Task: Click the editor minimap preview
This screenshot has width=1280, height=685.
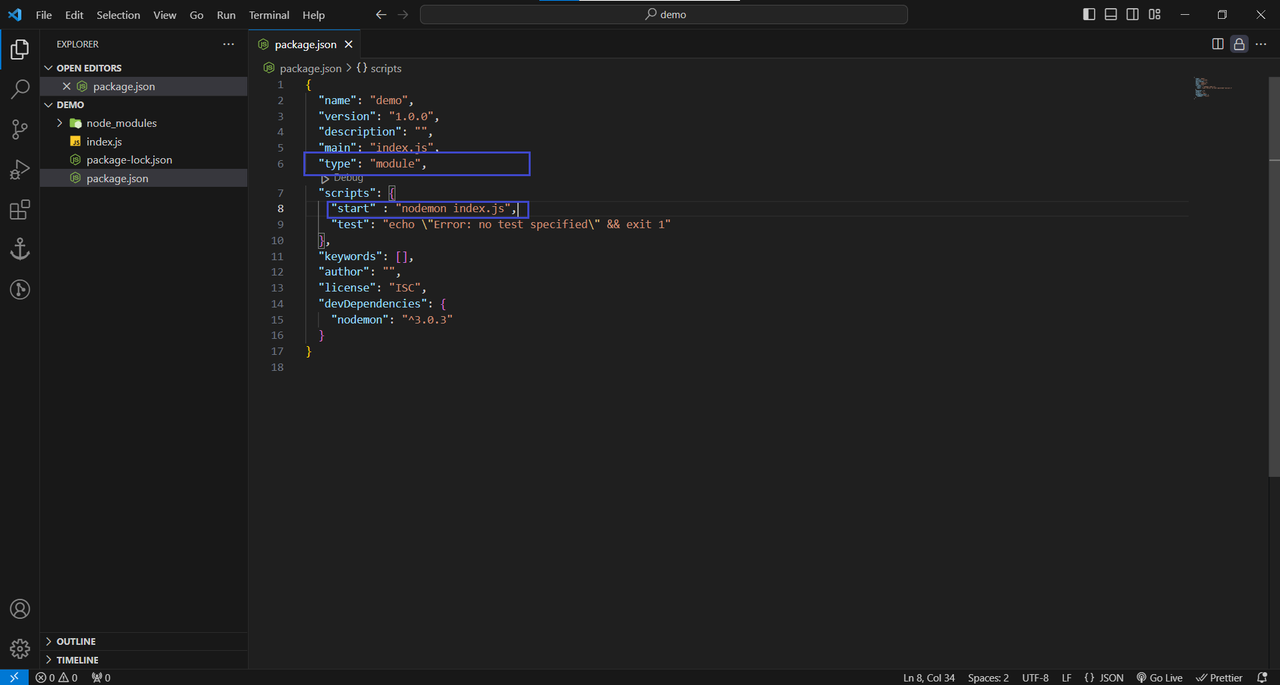Action: (1213, 88)
